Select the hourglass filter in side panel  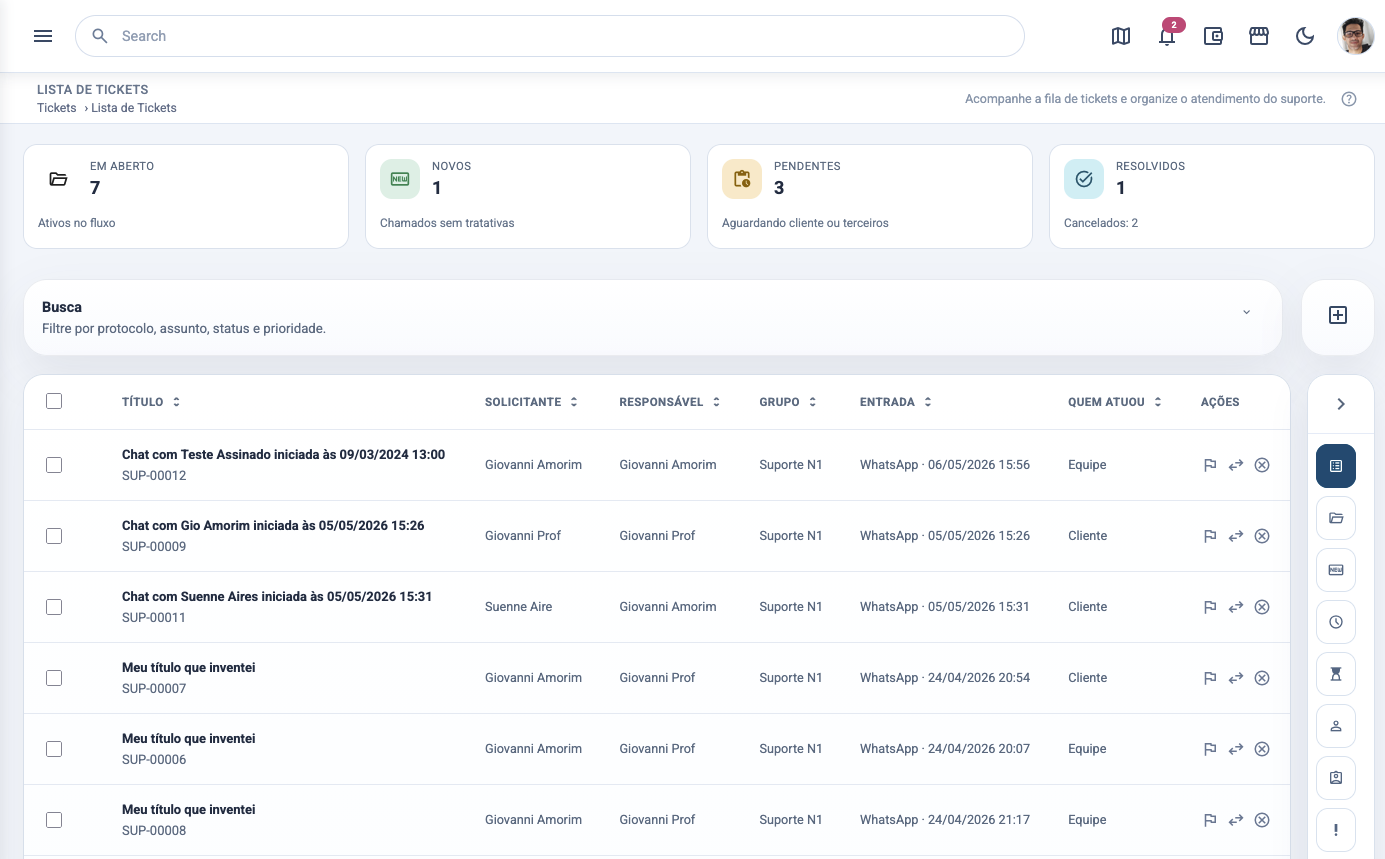tap(1336, 674)
